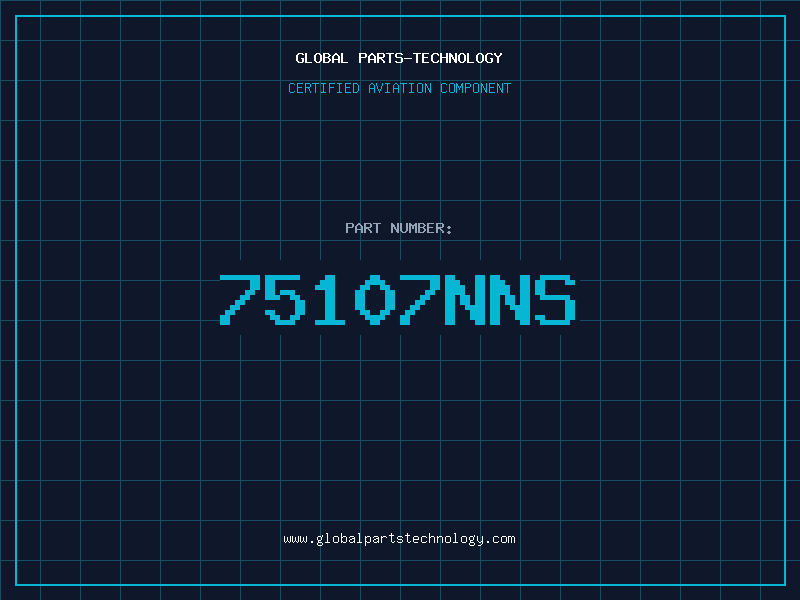Select the part number 75107NNS
The width and height of the screenshot is (800, 600).
pyautogui.click(x=398, y=299)
